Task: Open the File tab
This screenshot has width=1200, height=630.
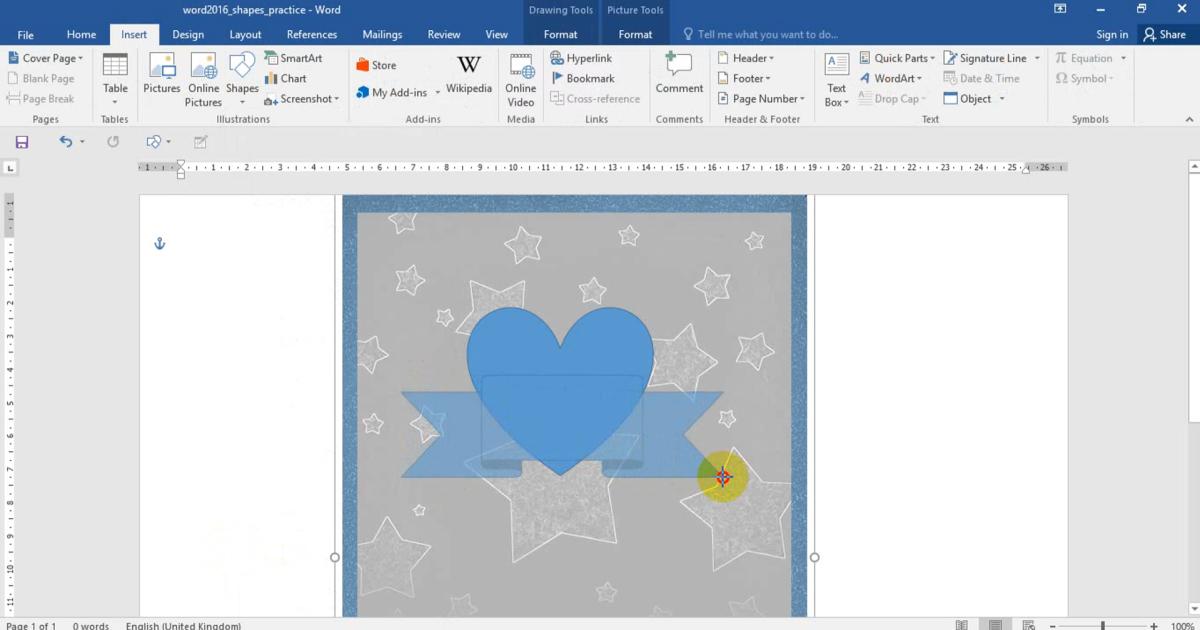Action: click(x=25, y=34)
